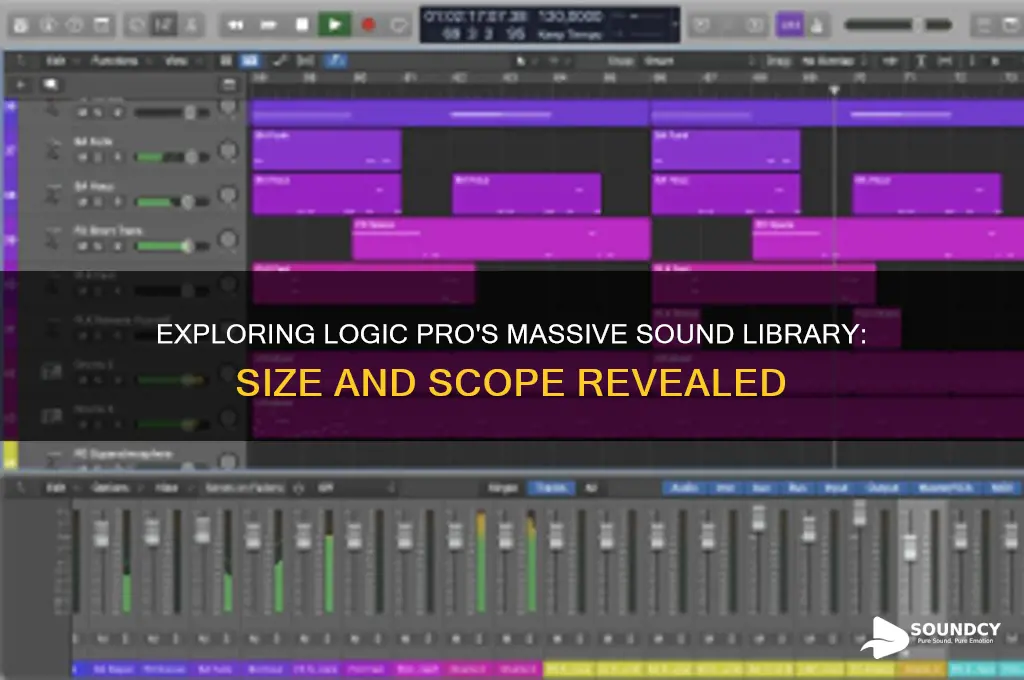Toggle the Audio channel filter button in mixer
Screen dimensions: 1024x680
(684, 488)
